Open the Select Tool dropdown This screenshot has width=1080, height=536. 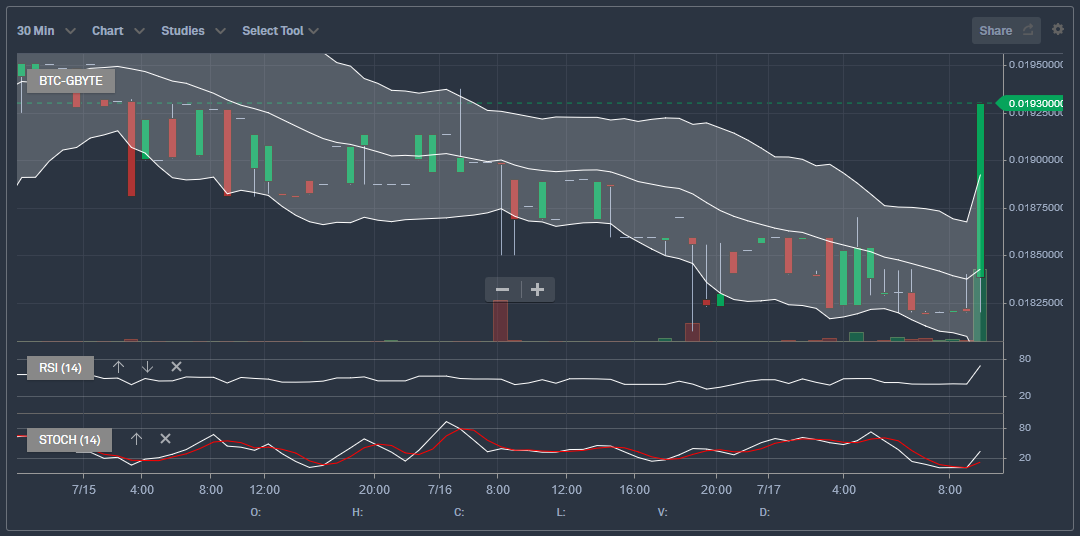280,31
